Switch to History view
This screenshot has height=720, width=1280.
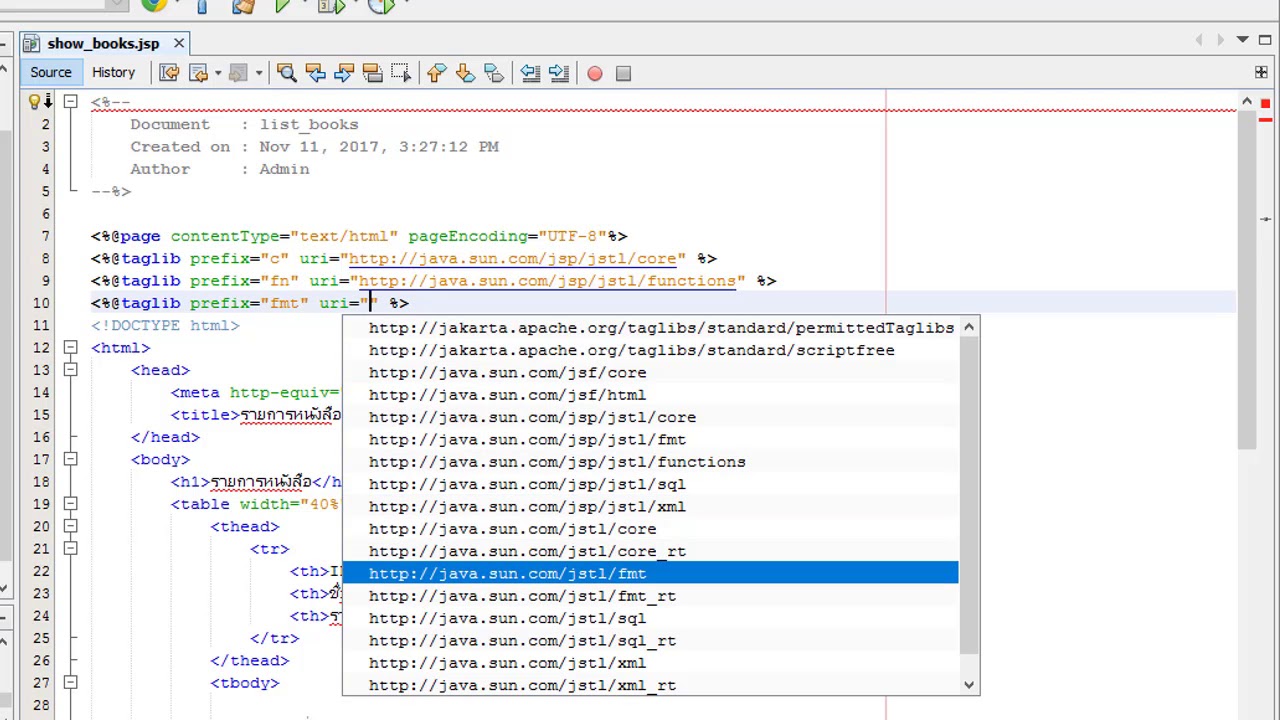pos(113,72)
